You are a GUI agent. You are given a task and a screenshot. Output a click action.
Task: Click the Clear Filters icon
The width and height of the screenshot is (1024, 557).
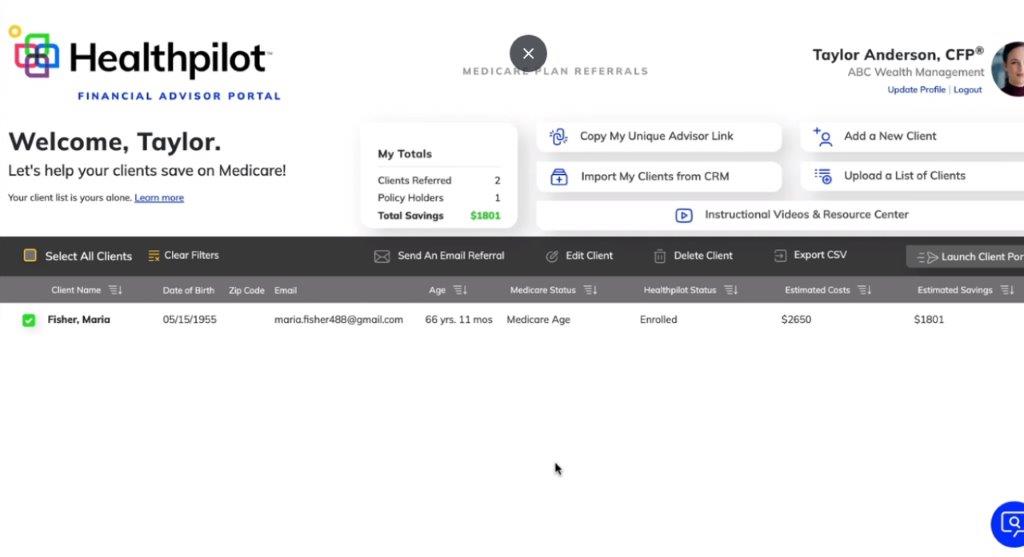(x=153, y=256)
